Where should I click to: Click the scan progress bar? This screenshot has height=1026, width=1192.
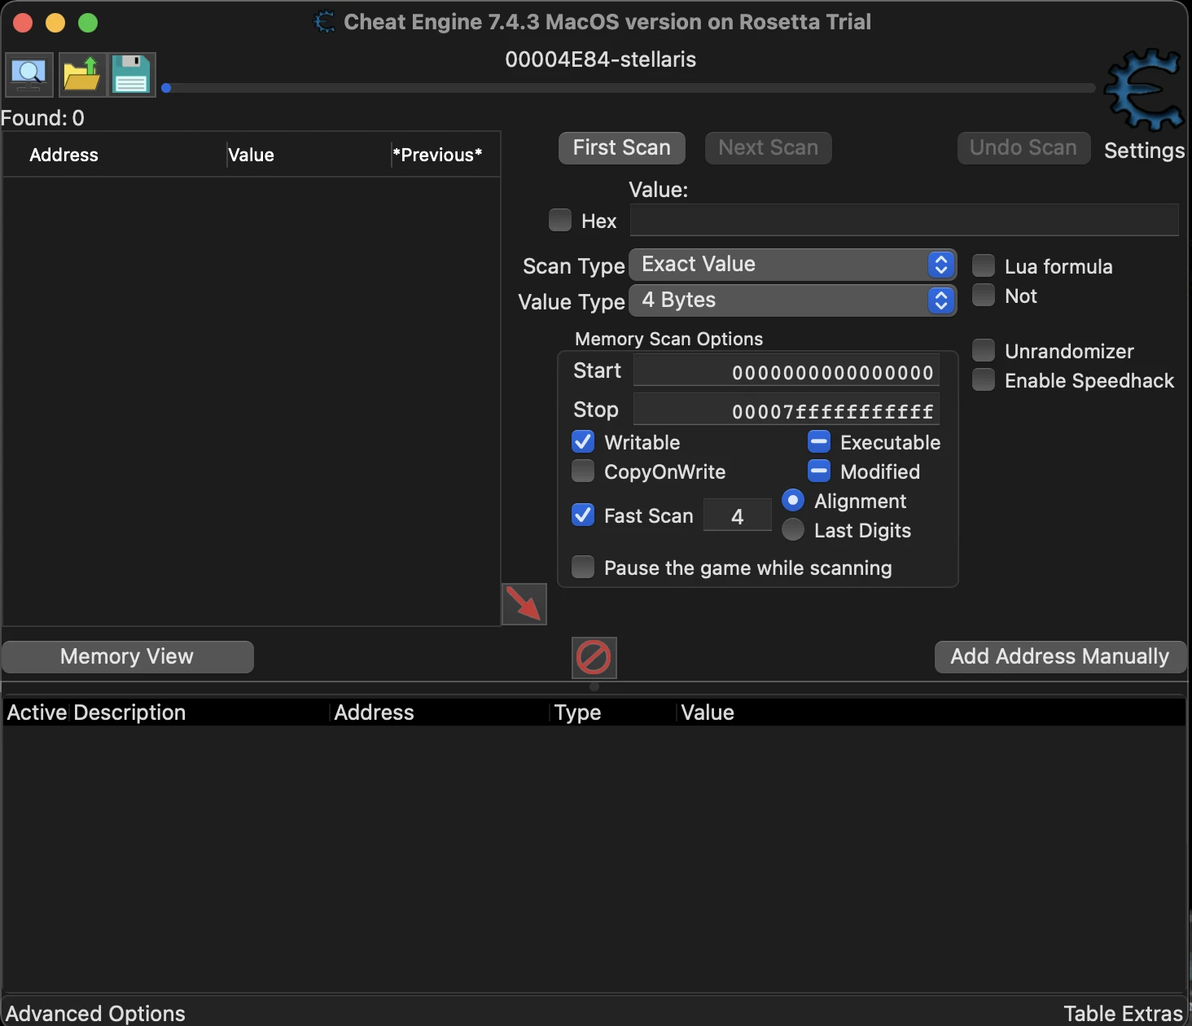pyautogui.click(x=629, y=88)
